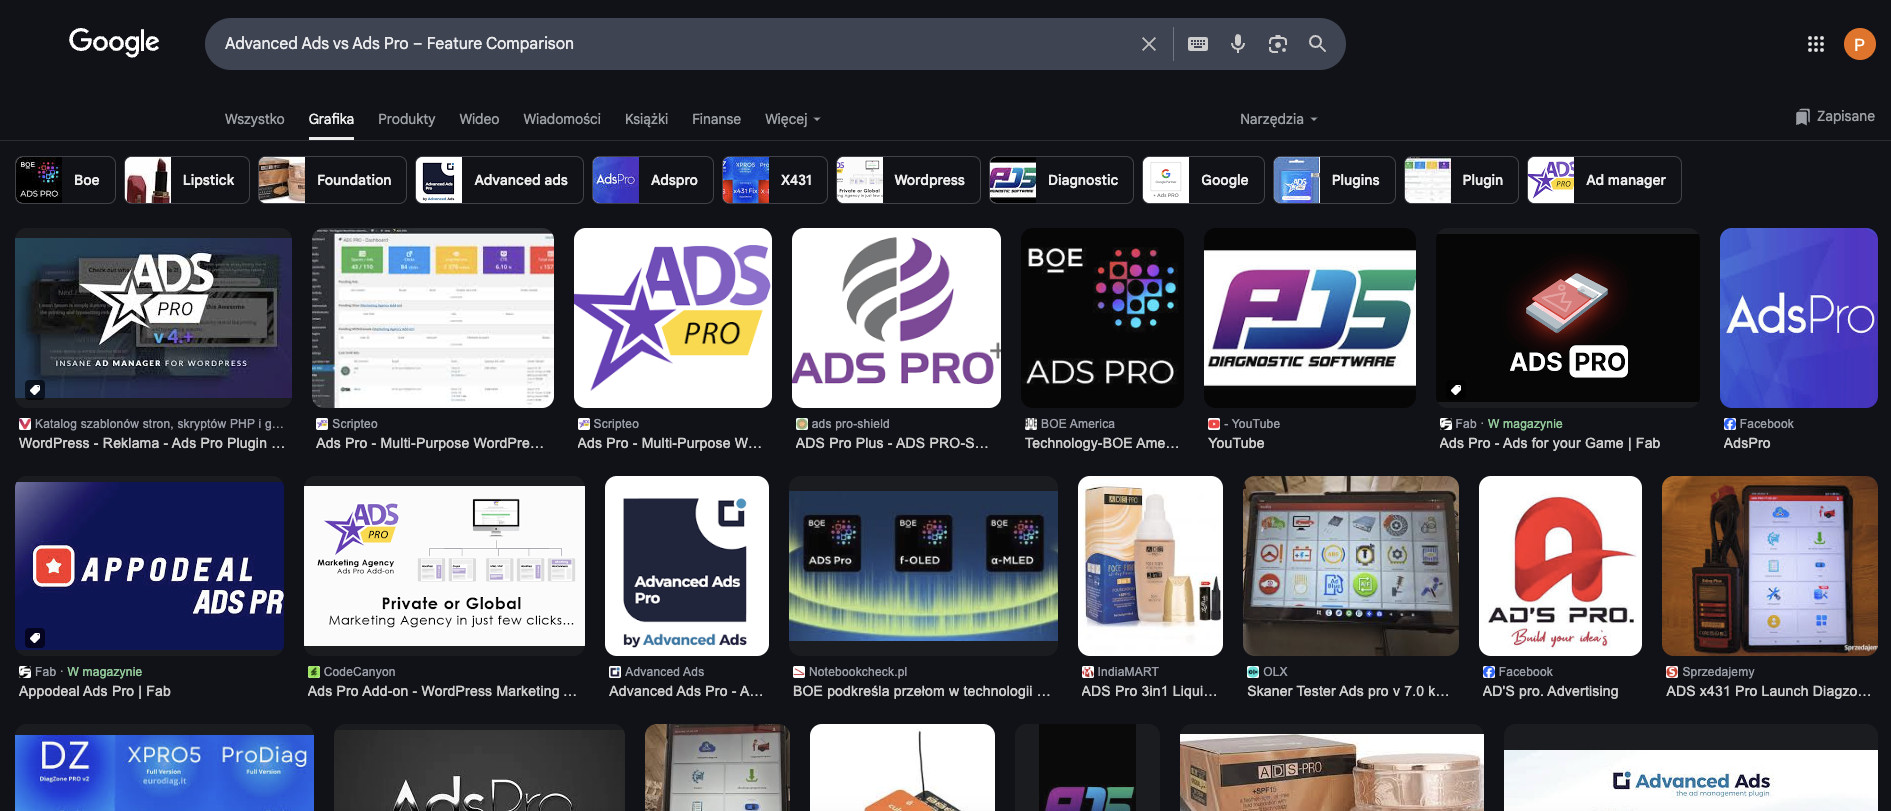Screen dimensions: 1891x811
Task: Open the account avatar P
Action: [x=1860, y=44]
